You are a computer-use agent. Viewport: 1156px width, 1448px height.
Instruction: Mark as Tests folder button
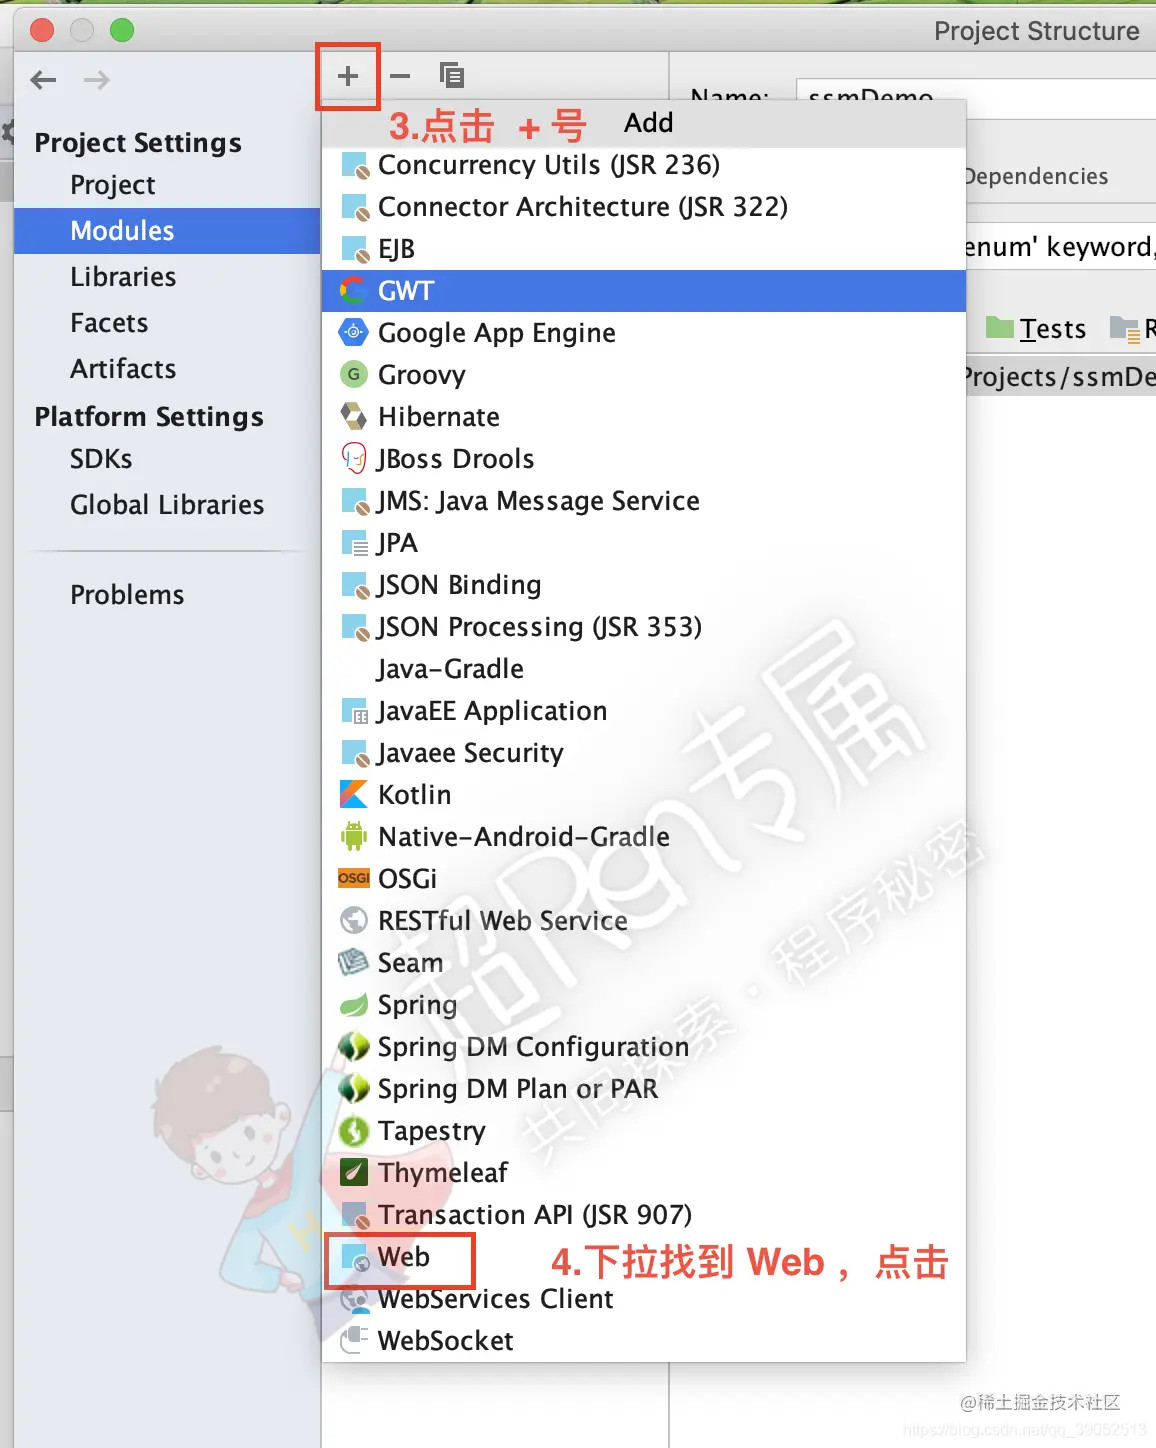pyautogui.click(x=1036, y=329)
